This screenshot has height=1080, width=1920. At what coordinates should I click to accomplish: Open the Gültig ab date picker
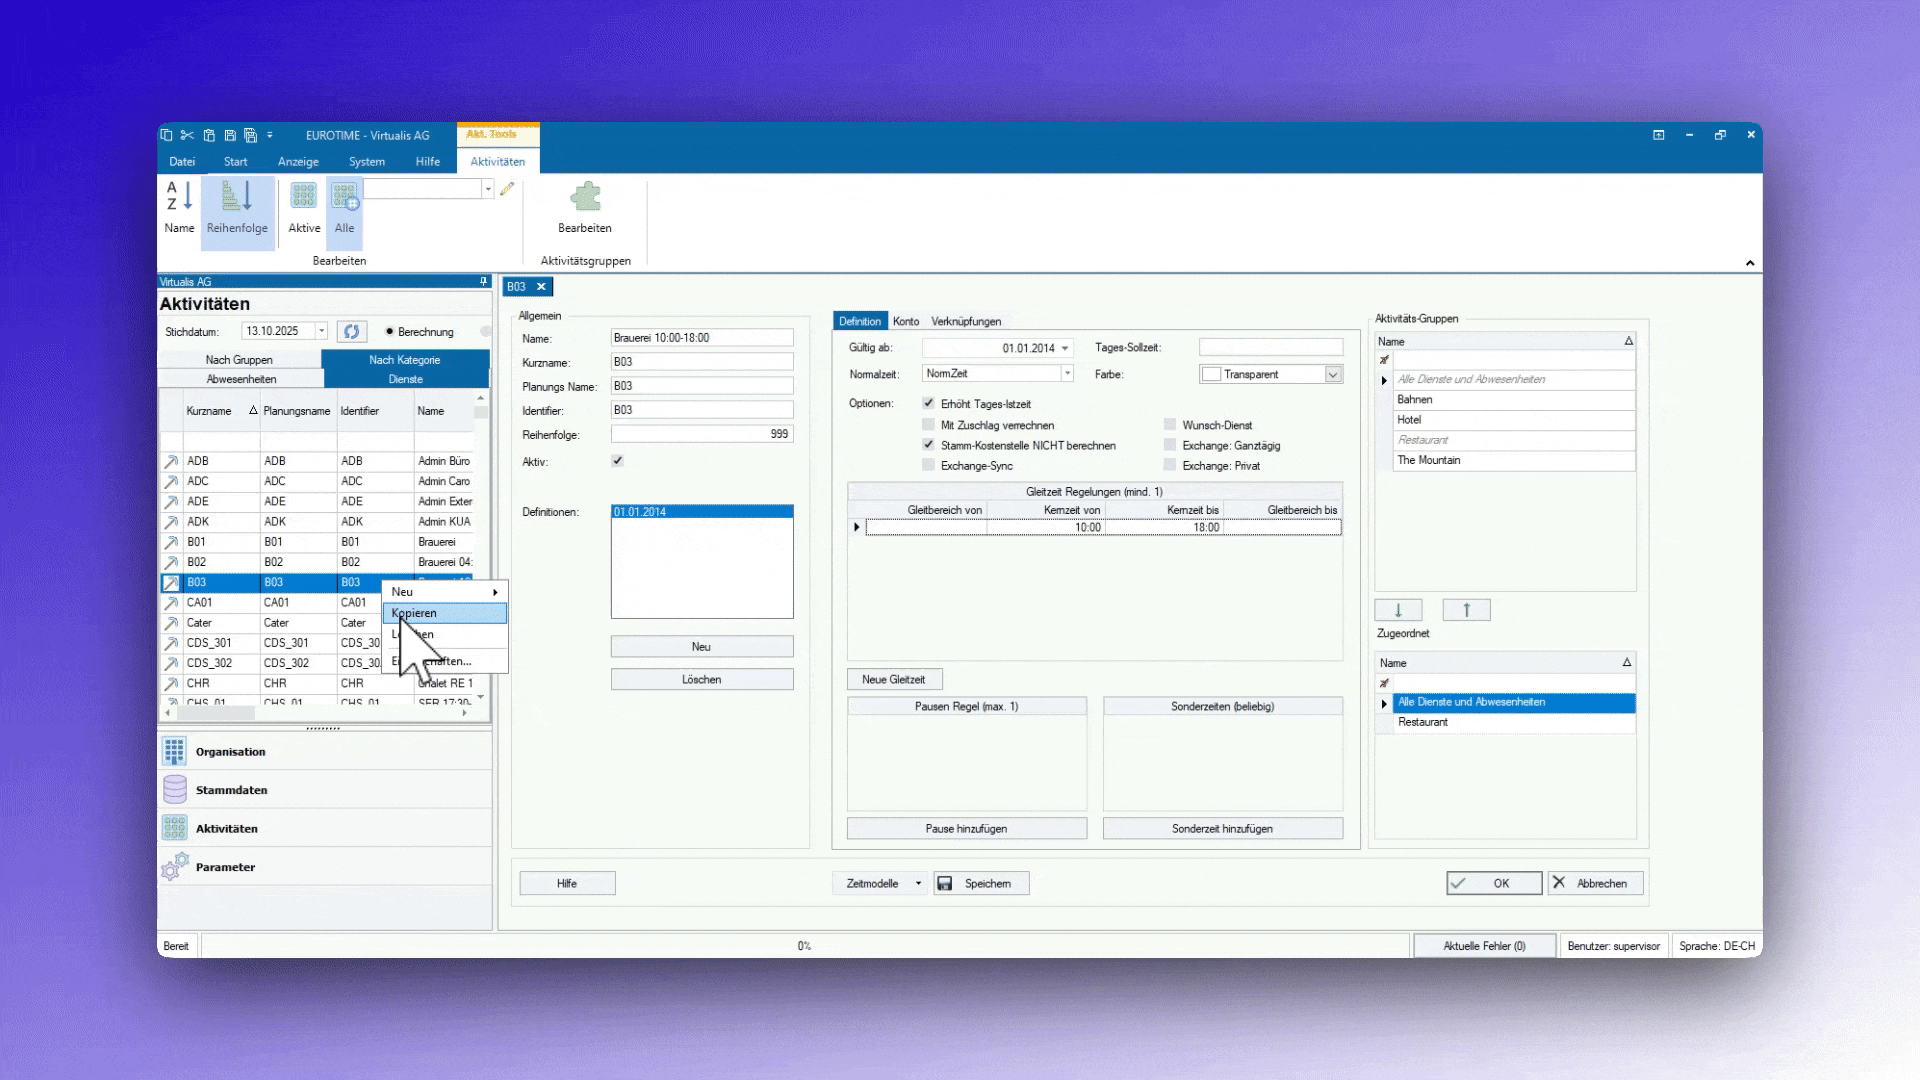point(1065,348)
